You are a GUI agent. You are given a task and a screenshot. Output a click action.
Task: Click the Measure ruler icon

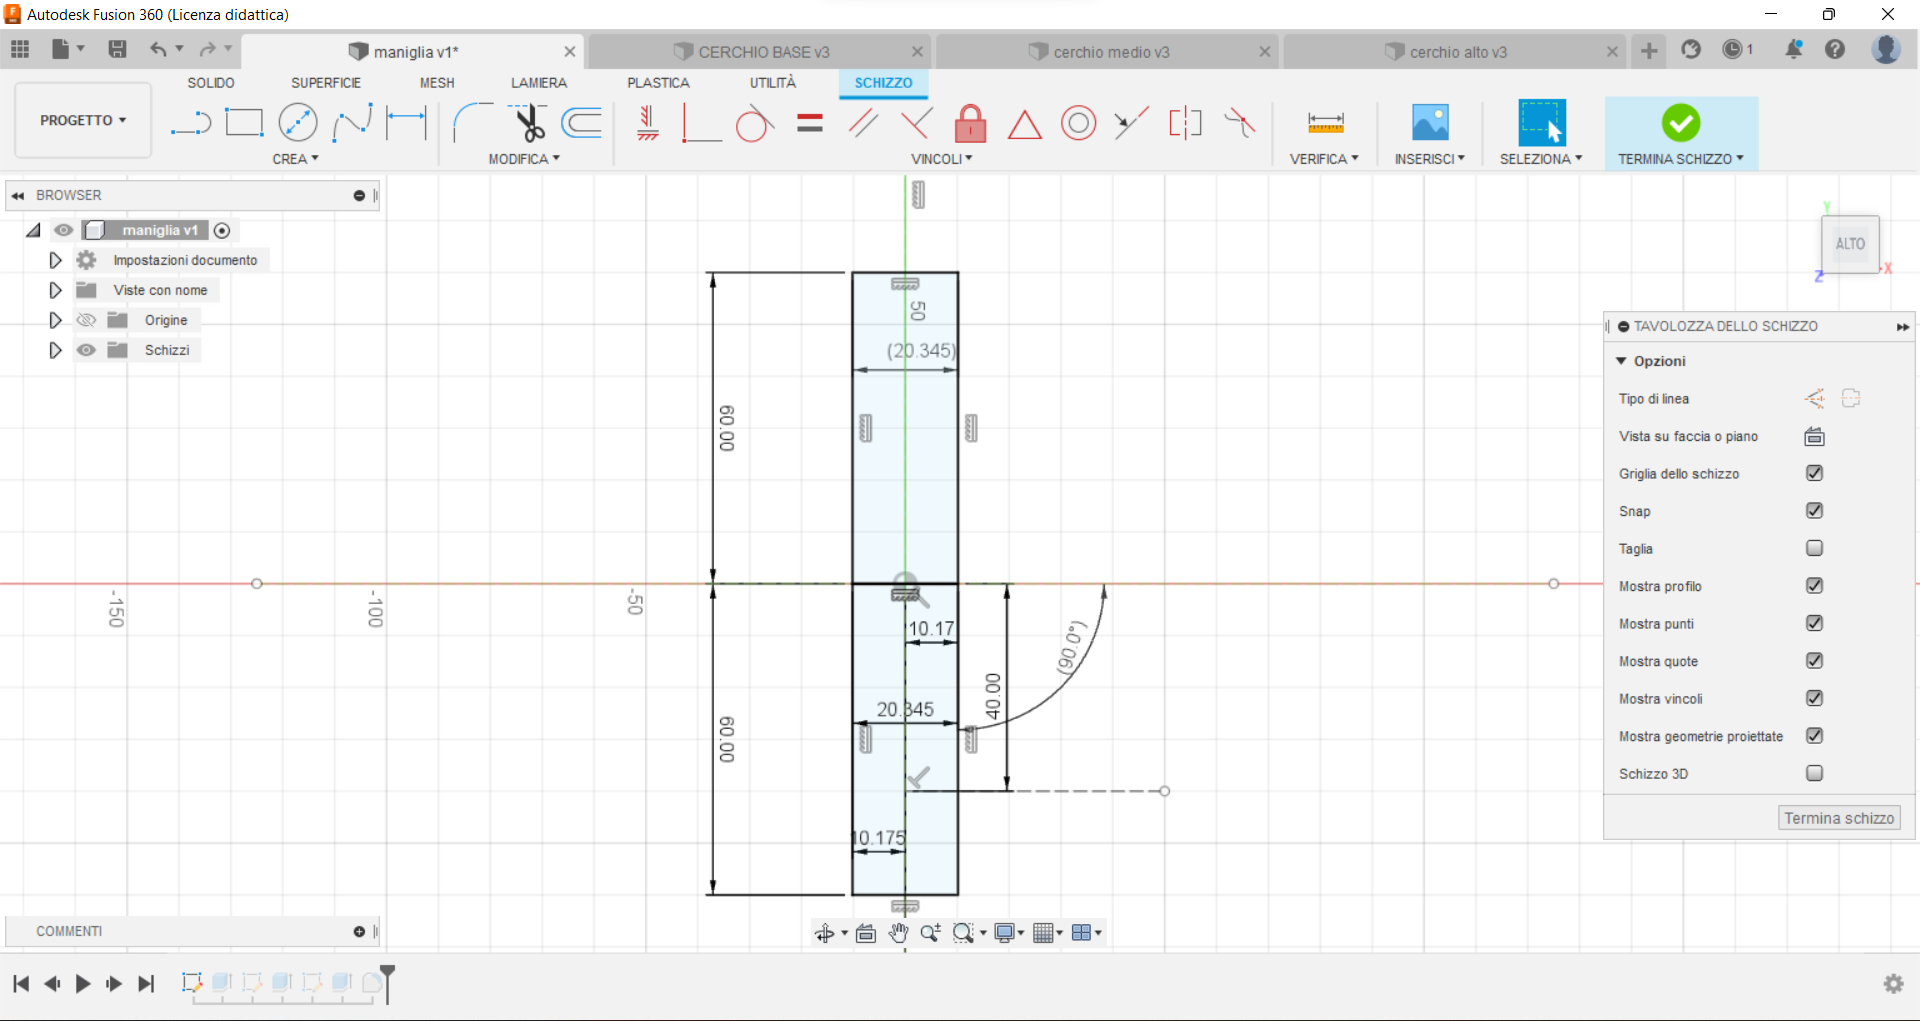click(x=1325, y=123)
